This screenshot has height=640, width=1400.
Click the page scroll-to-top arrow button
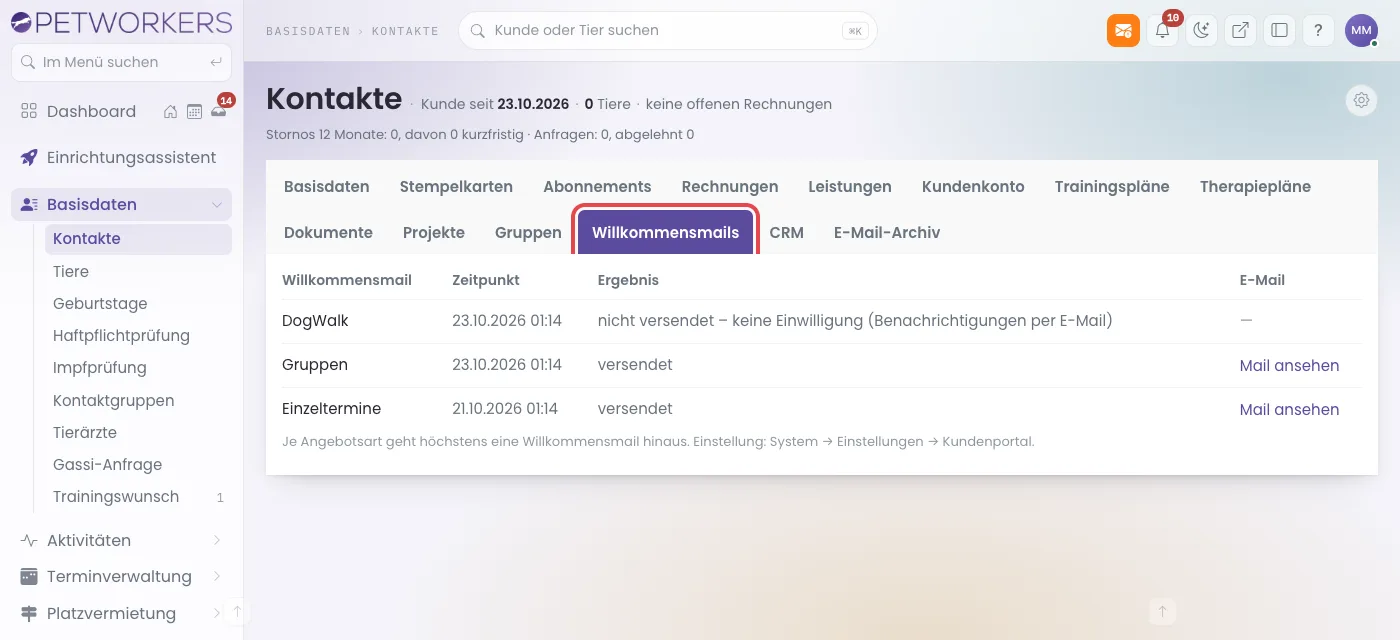[1161, 611]
